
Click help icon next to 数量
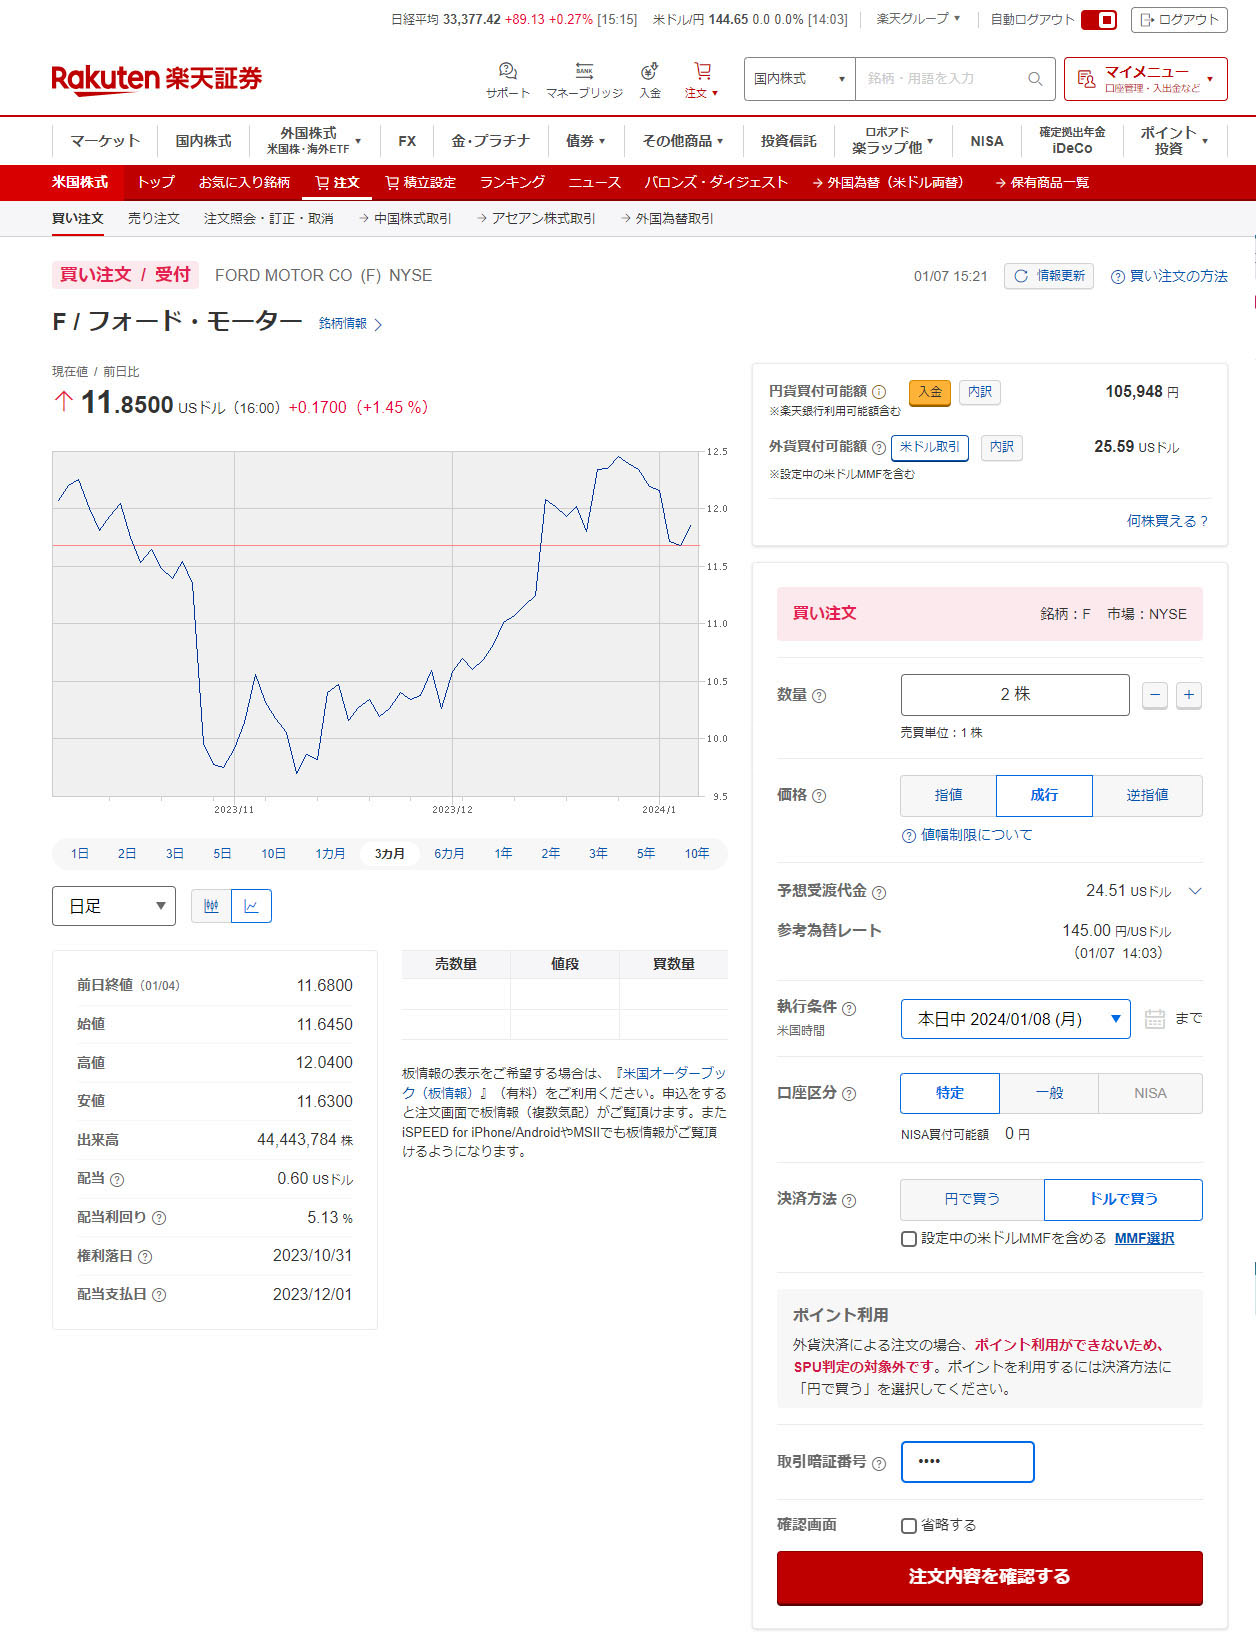point(819,696)
